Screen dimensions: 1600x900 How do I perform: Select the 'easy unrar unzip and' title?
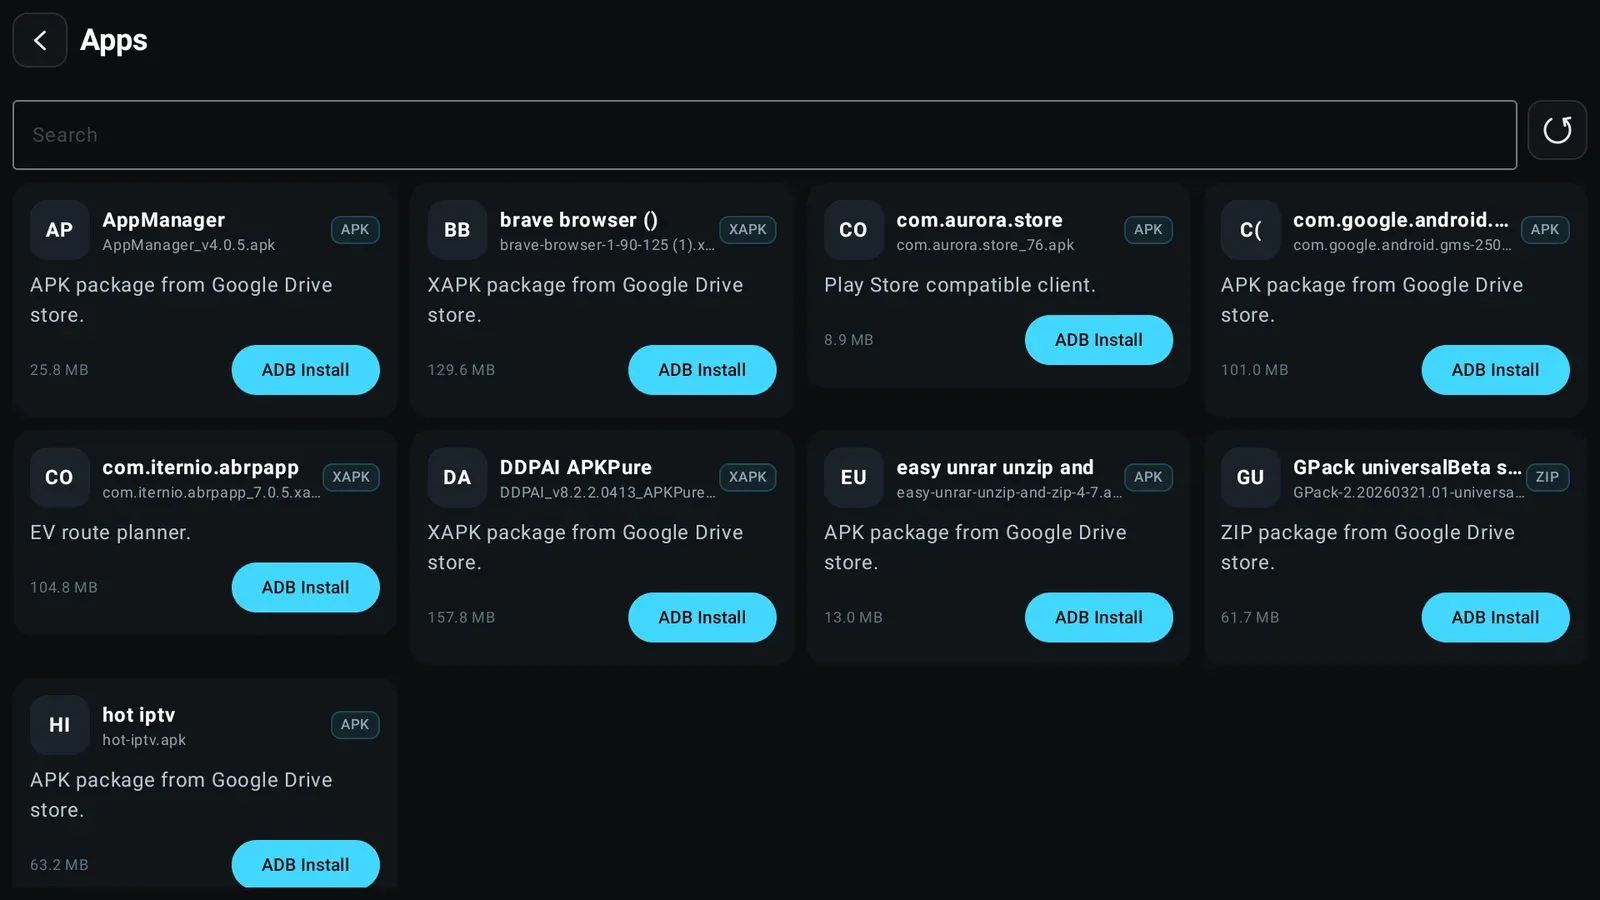pos(995,468)
